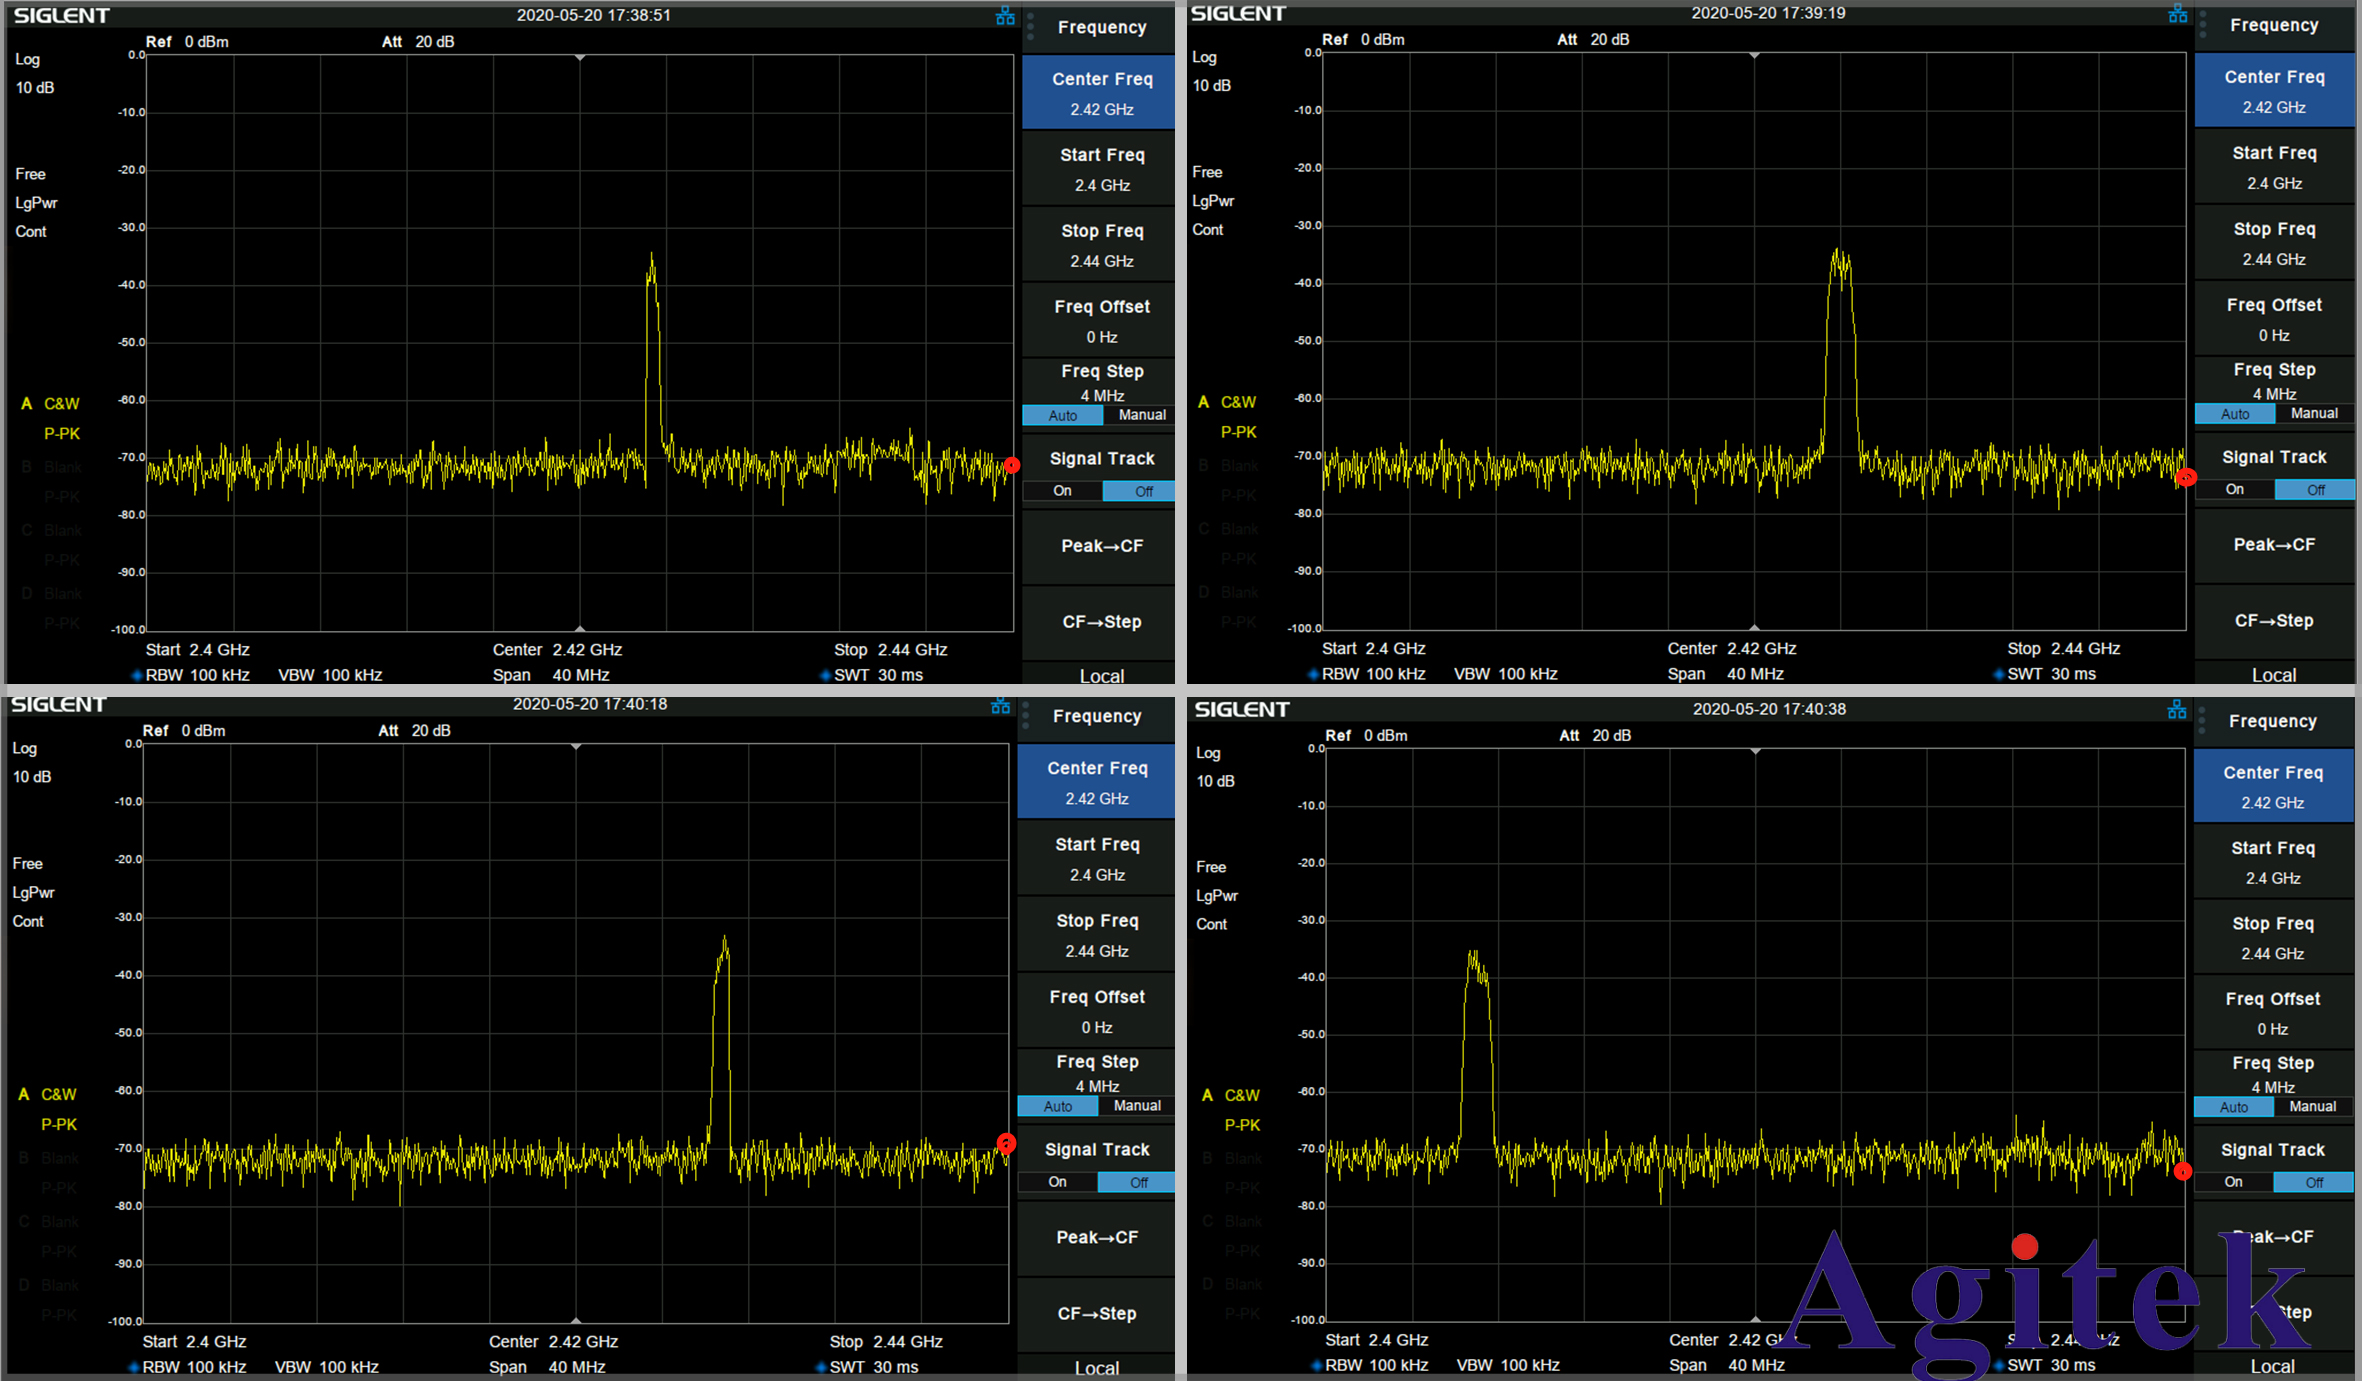Viewport: 2362px width, 1381px height.
Task: Open the top-left Frequency menu header
Action: 1101,27
